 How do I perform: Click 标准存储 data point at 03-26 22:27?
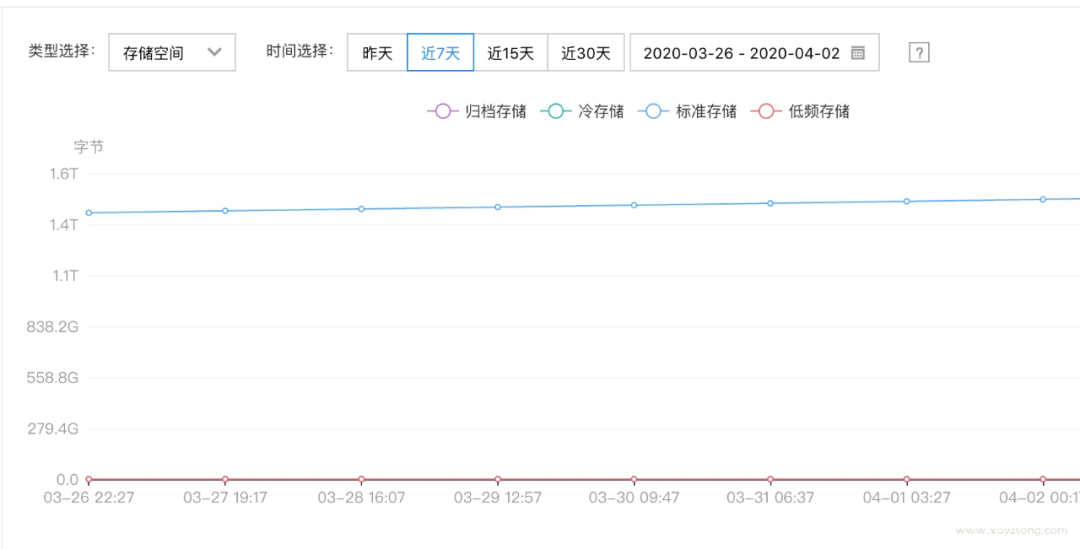pos(89,213)
